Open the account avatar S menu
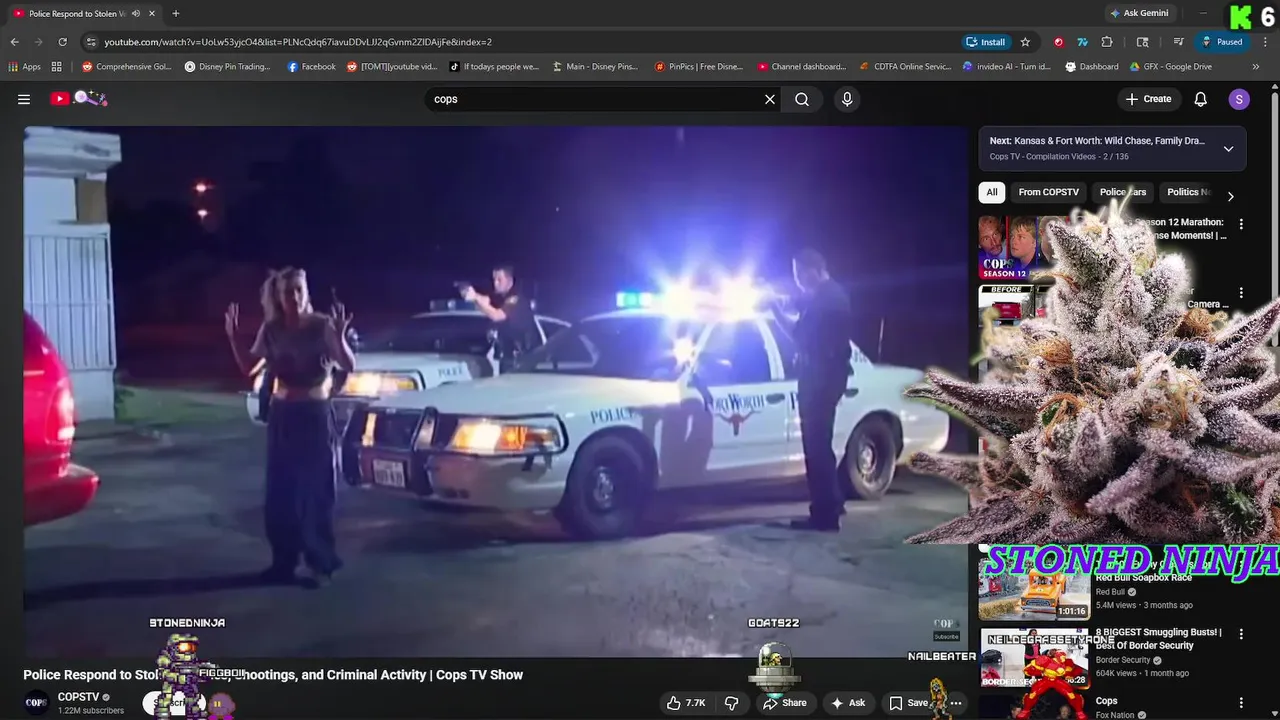 (1239, 99)
